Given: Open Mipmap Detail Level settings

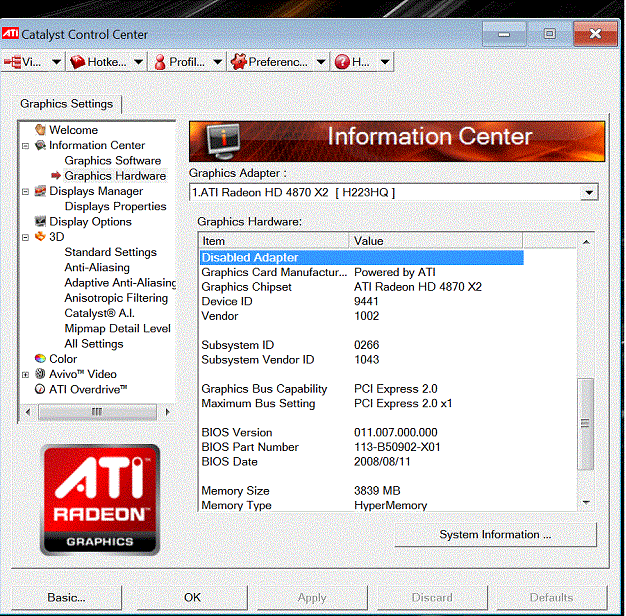Looking at the screenshot, I should pyautogui.click(x=117, y=328).
